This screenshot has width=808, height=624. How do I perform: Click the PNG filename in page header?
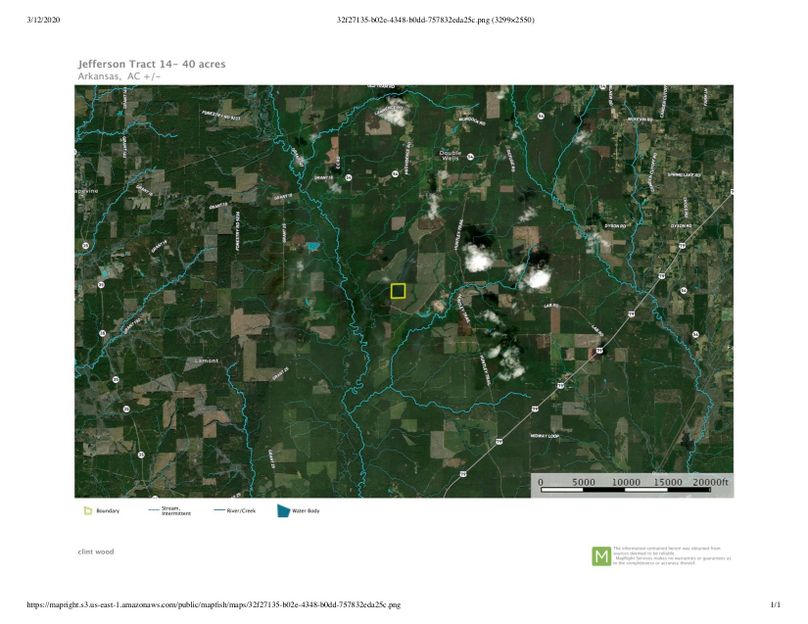tap(435, 20)
